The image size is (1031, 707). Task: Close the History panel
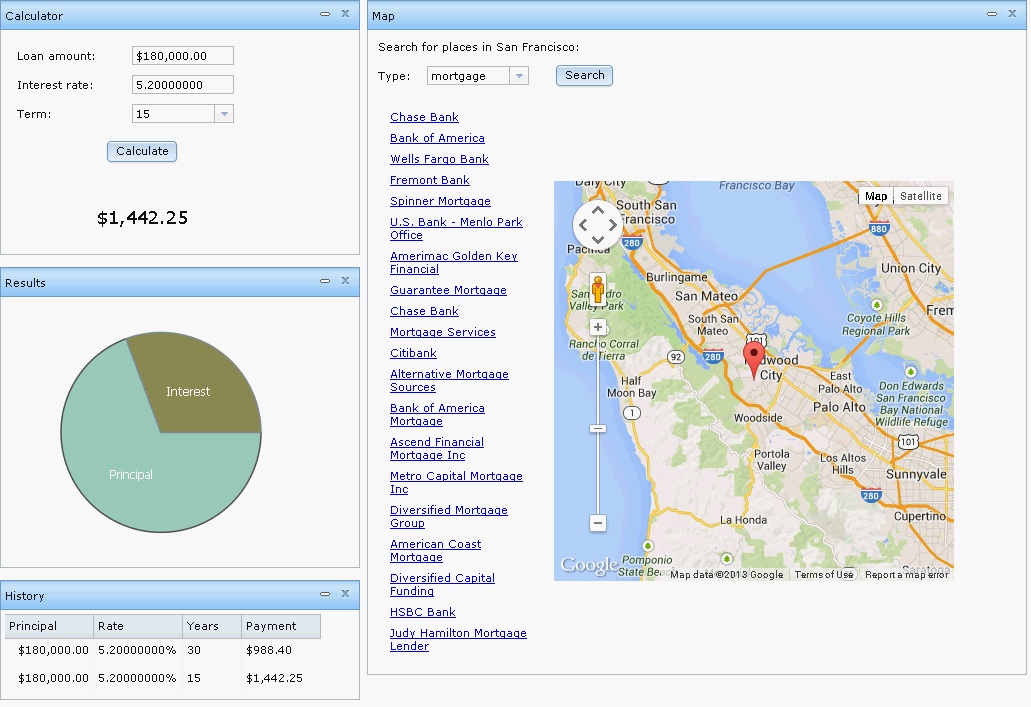(x=345, y=594)
